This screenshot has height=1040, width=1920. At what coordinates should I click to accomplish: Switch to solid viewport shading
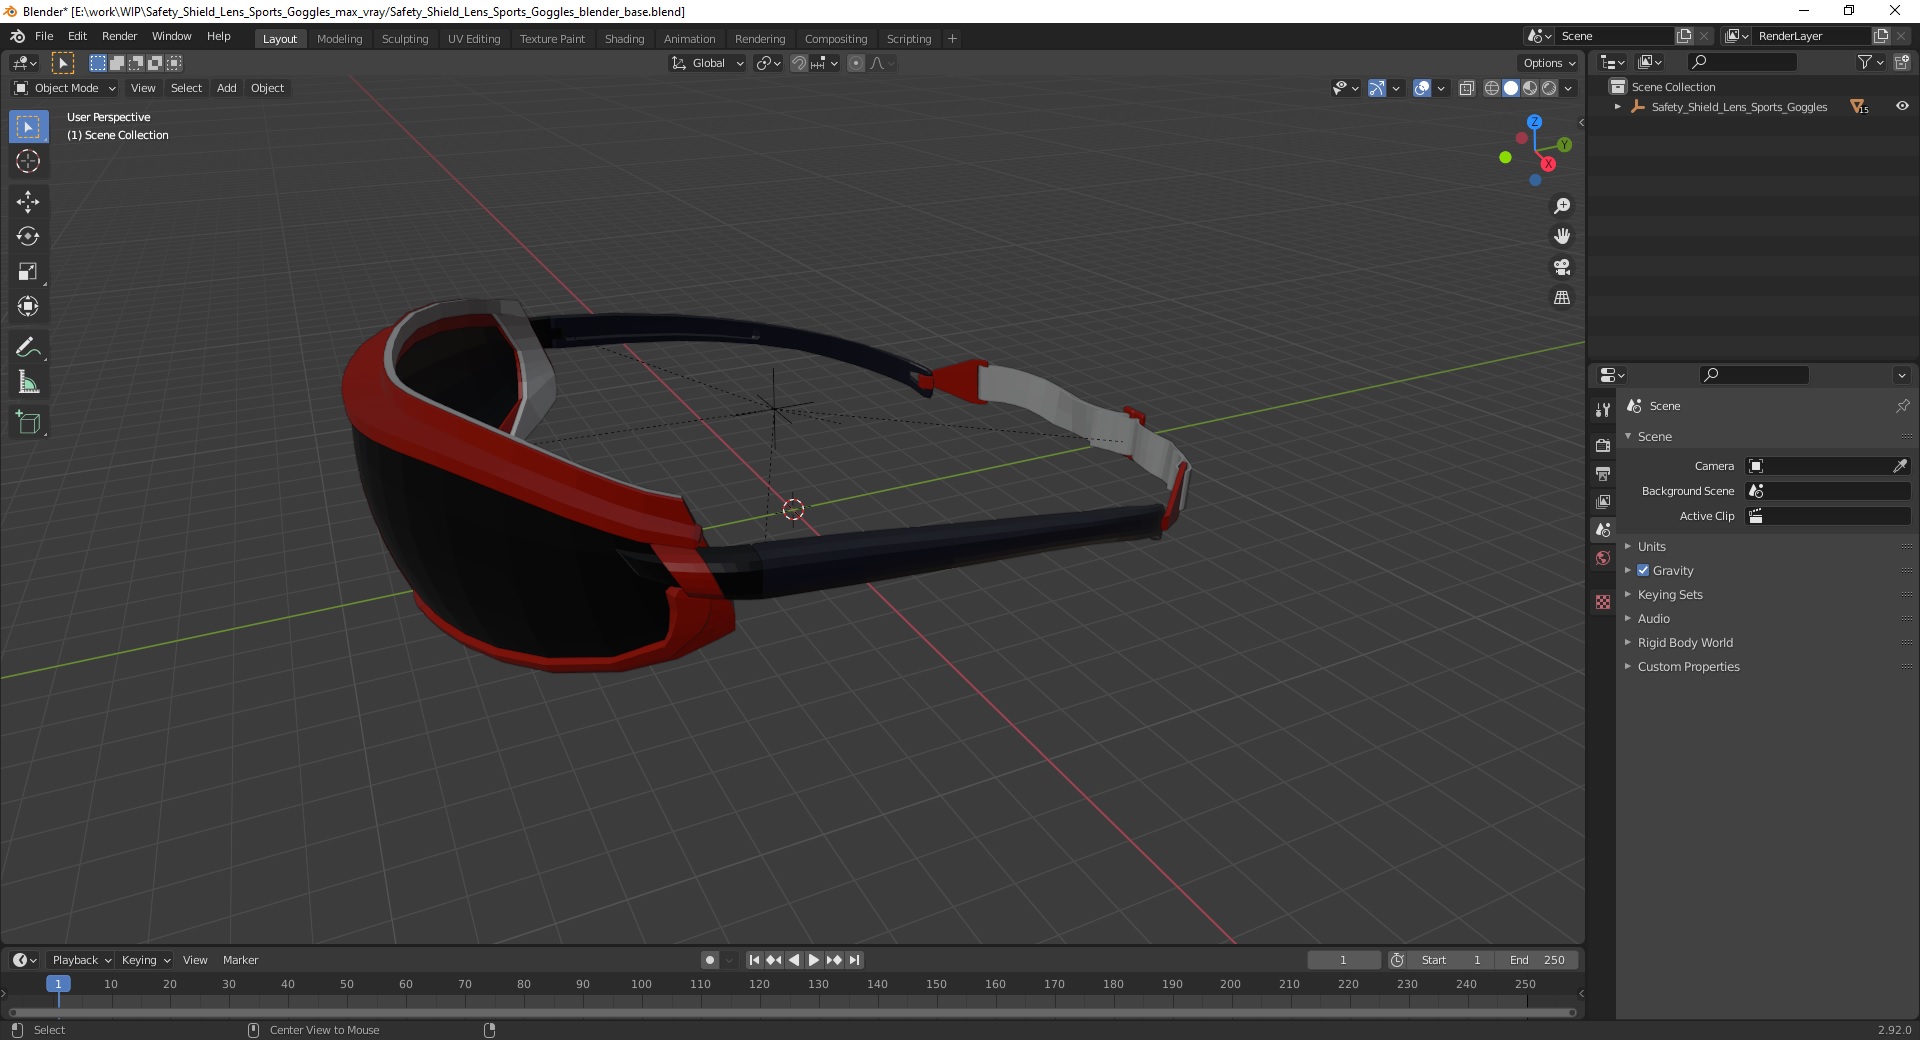pos(1511,88)
